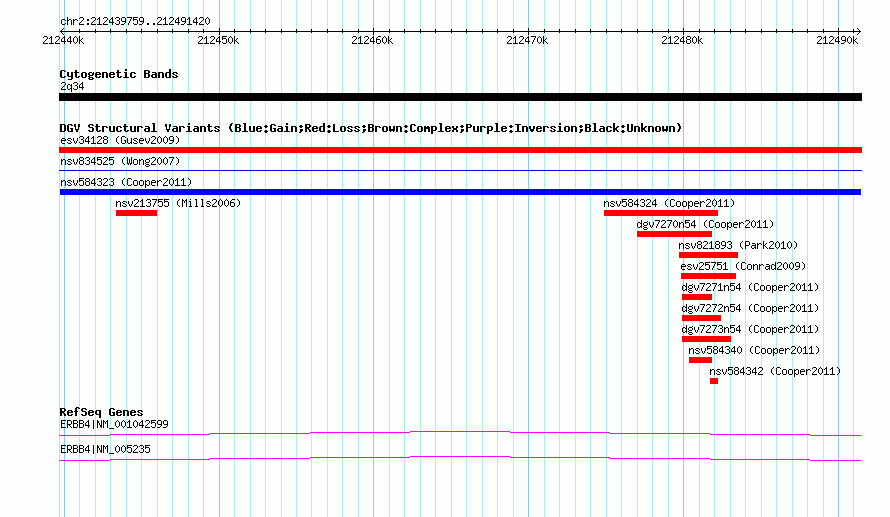Select the thick blue nsv584323 gain bar

coord(460,192)
